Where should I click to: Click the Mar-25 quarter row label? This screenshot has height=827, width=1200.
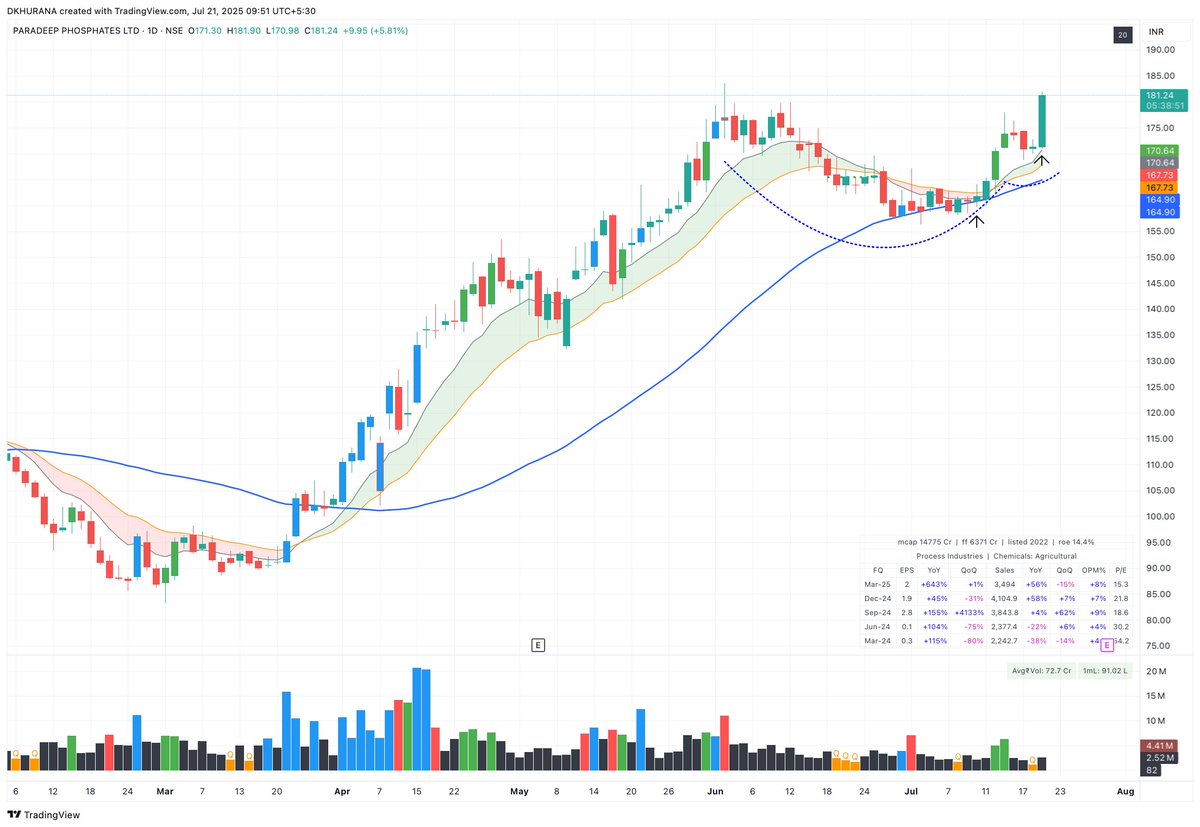point(877,584)
